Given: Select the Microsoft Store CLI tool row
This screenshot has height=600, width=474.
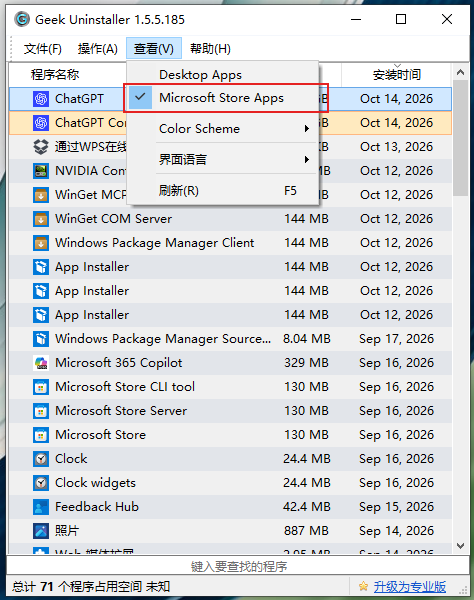Looking at the screenshot, I should point(230,387).
